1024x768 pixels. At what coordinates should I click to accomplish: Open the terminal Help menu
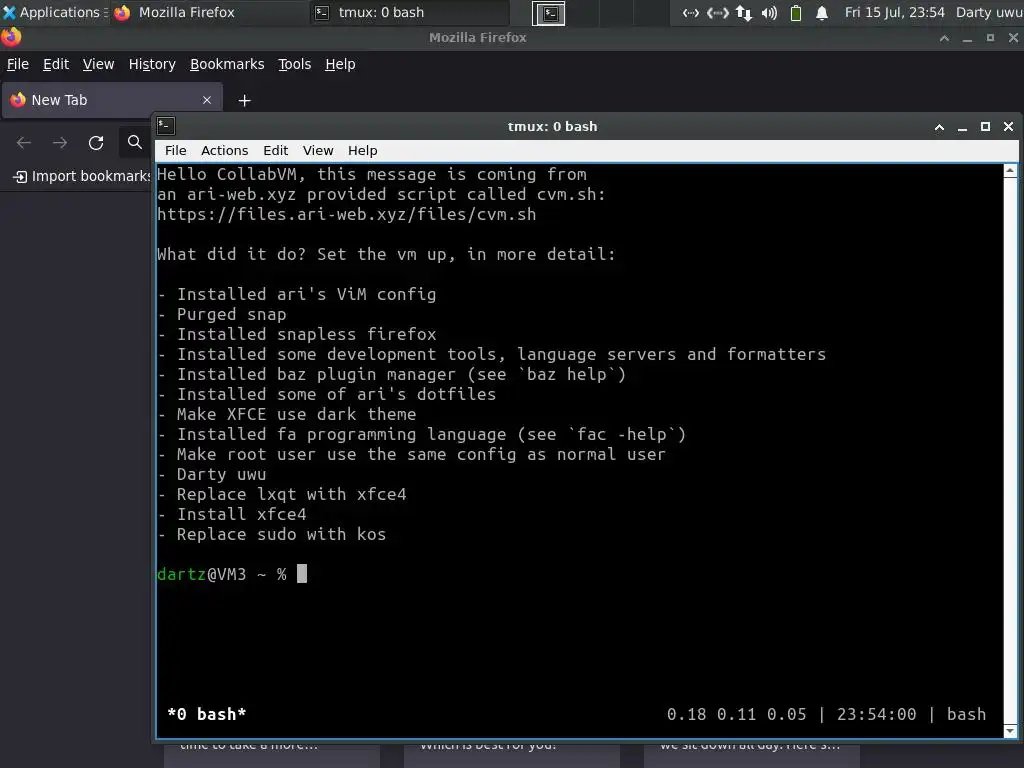tap(362, 150)
